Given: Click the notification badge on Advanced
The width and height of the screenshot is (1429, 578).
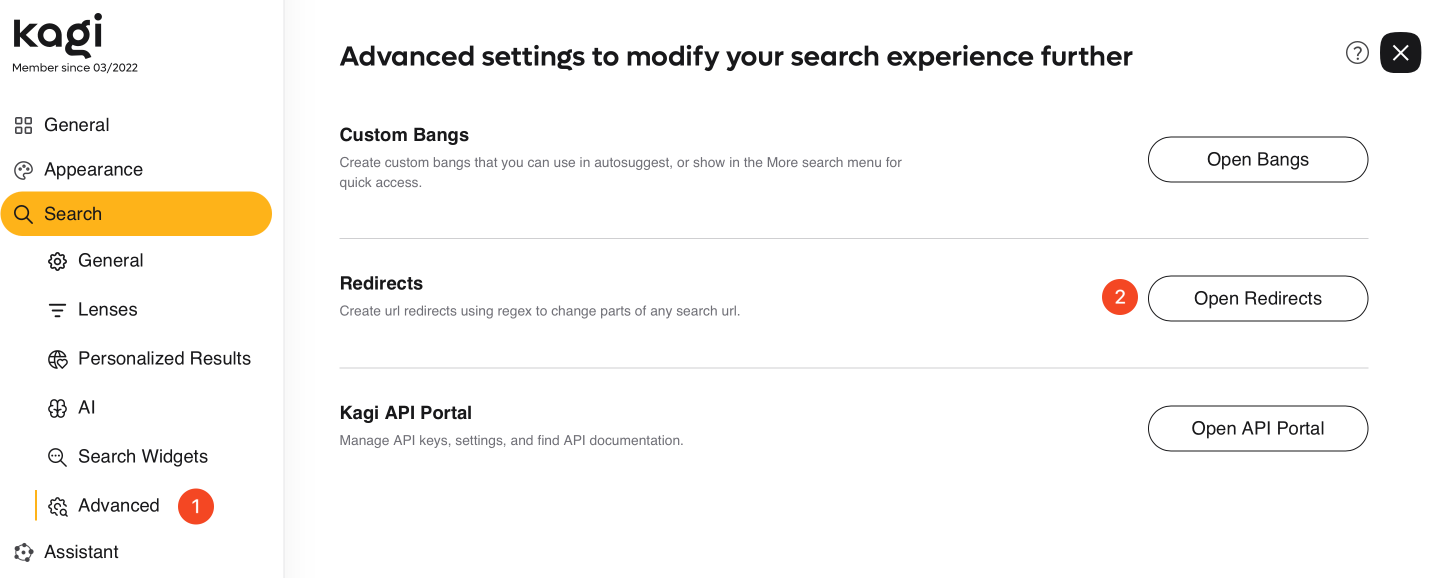Looking at the screenshot, I should (195, 506).
